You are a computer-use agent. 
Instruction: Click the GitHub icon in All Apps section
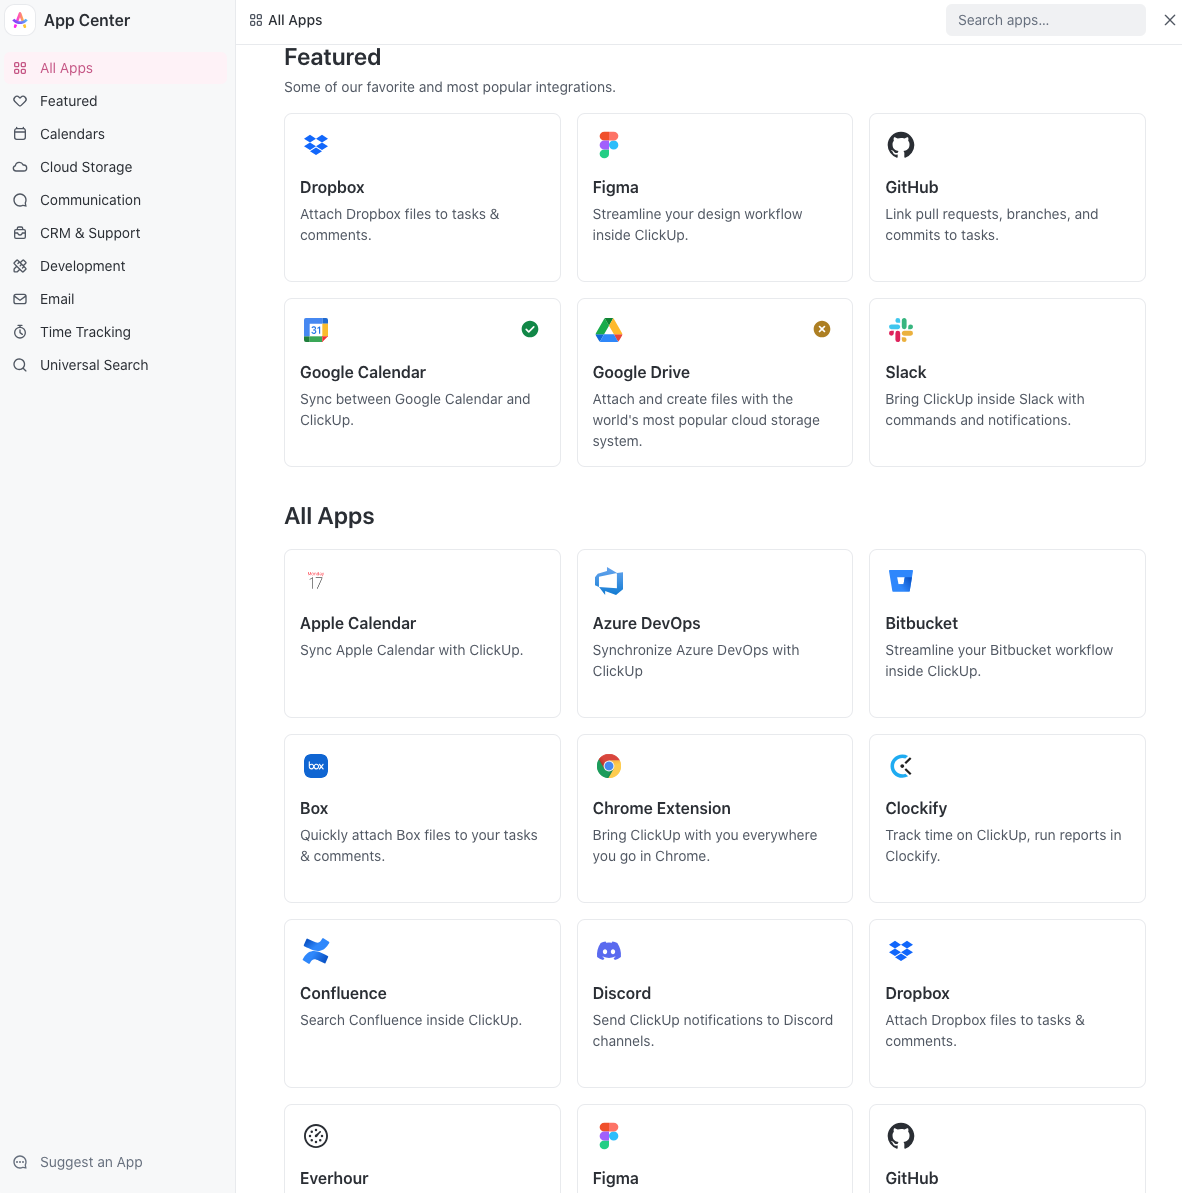click(x=901, y=1135)
